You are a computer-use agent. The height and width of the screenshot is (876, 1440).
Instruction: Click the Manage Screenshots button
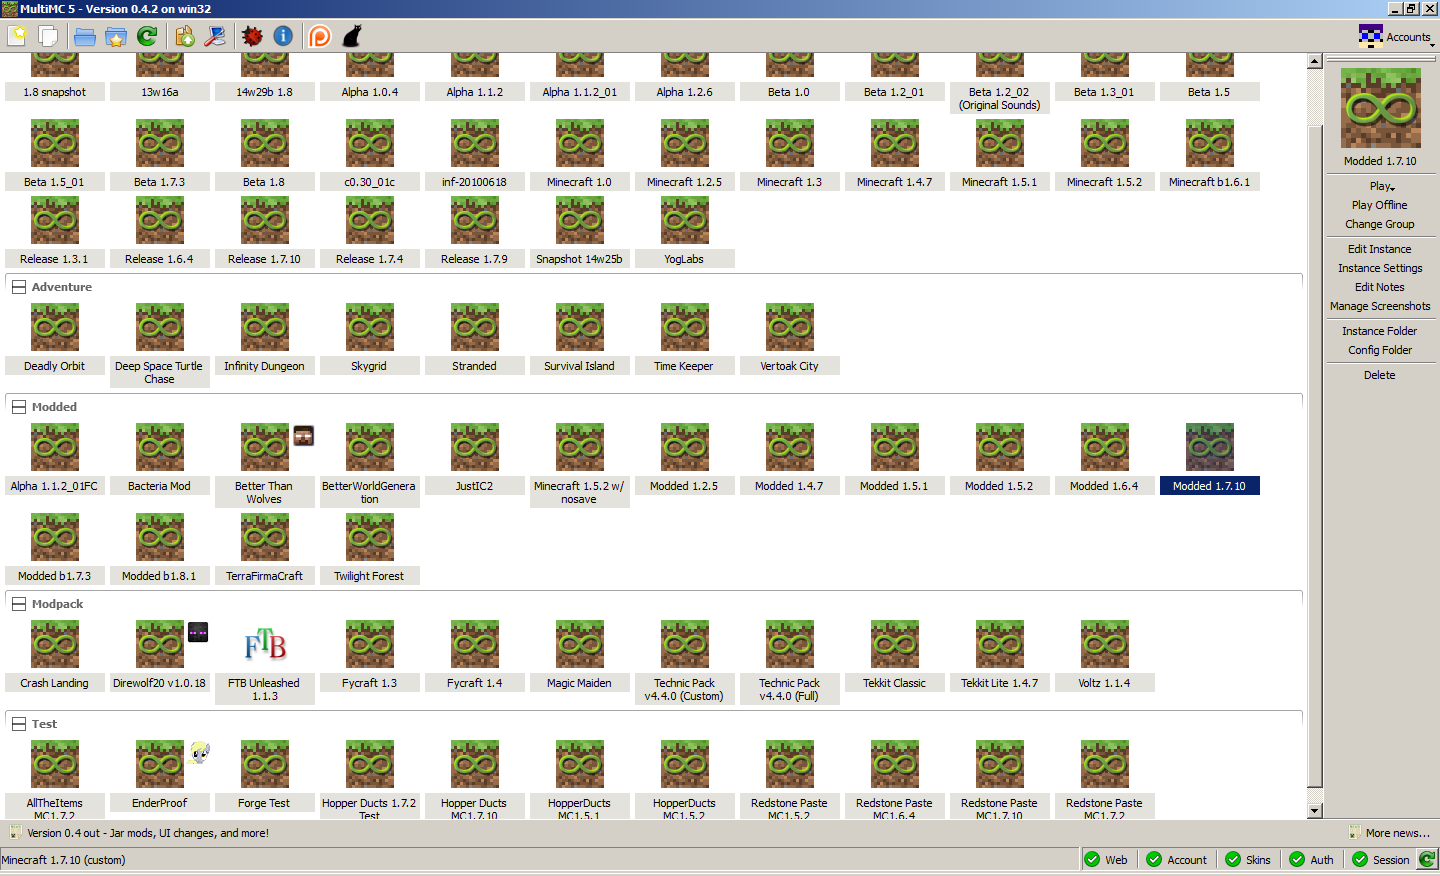(1380, 306)
